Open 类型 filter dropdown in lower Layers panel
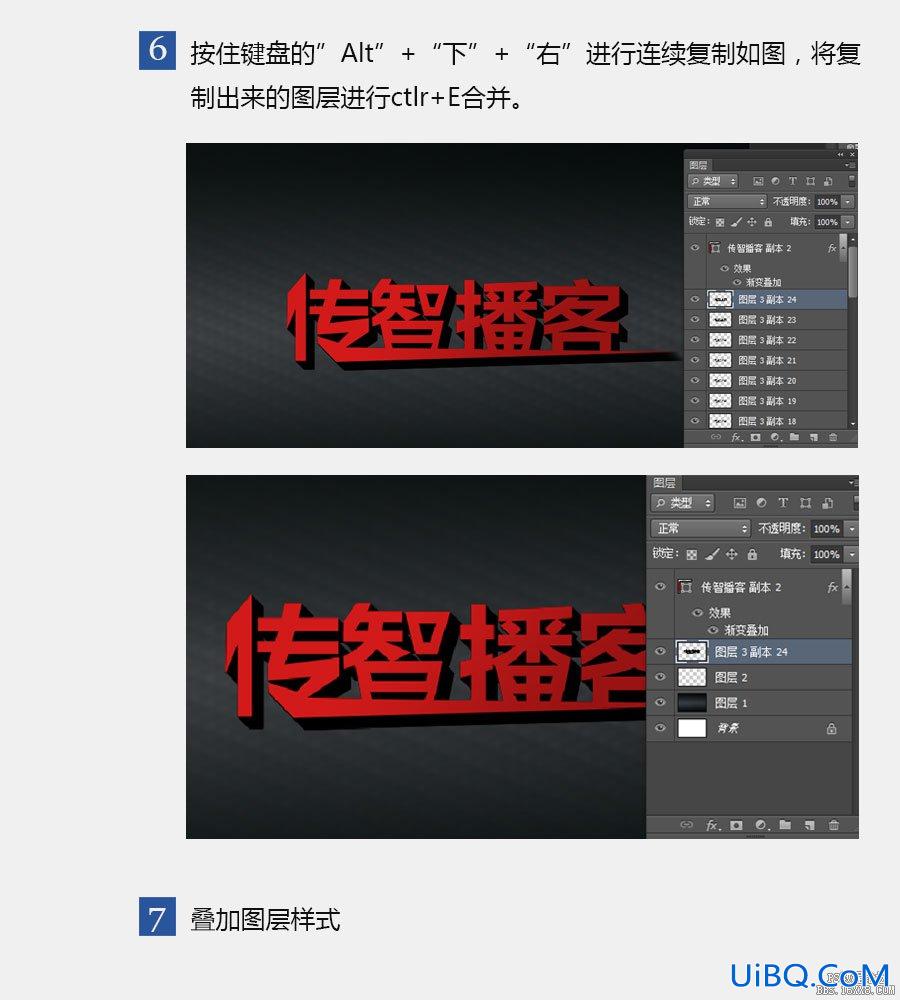Viewport: 900px width, 1000px height. tap(682, 503)
